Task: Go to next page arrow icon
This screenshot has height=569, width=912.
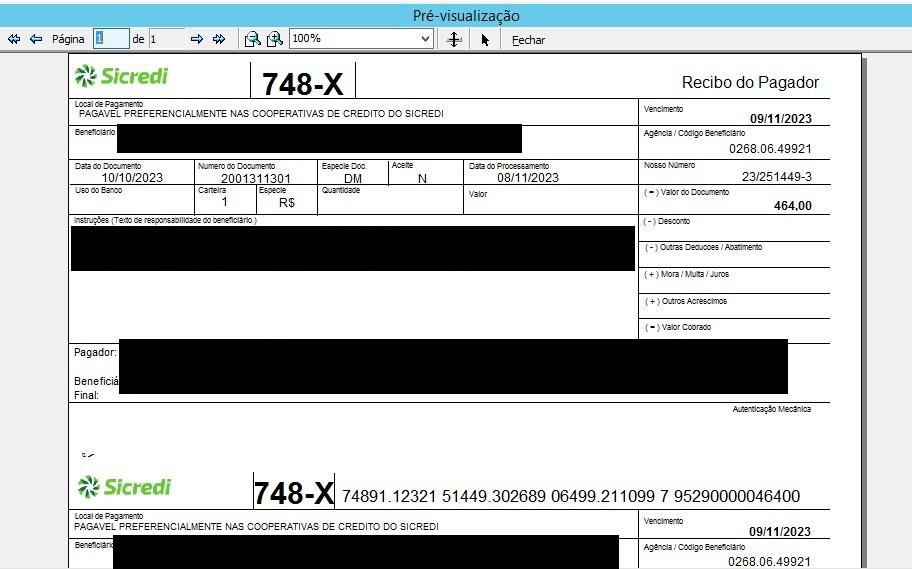Action: pos(197,39)
